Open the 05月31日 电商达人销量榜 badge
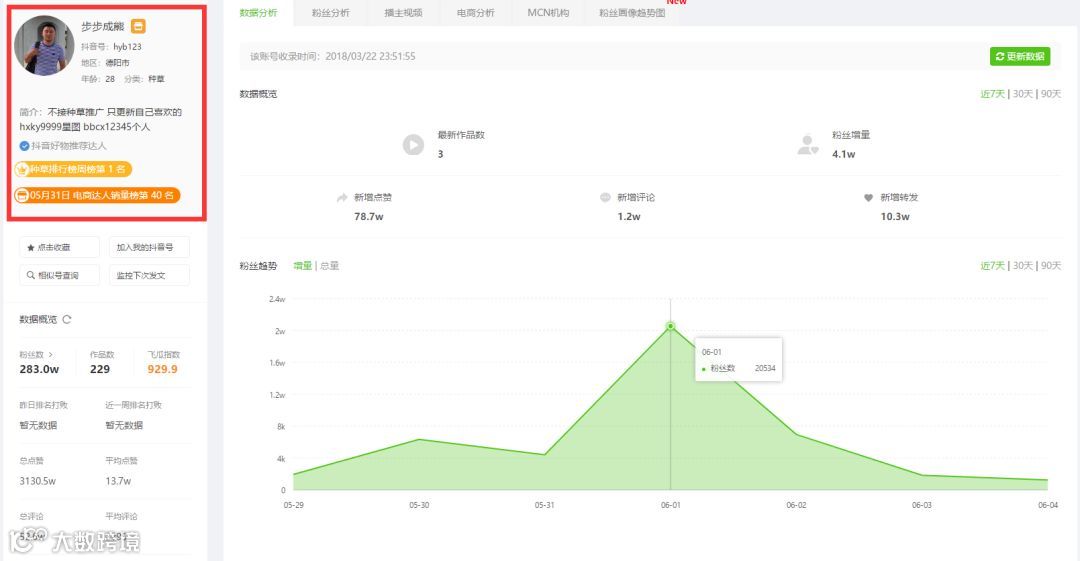 97,196
